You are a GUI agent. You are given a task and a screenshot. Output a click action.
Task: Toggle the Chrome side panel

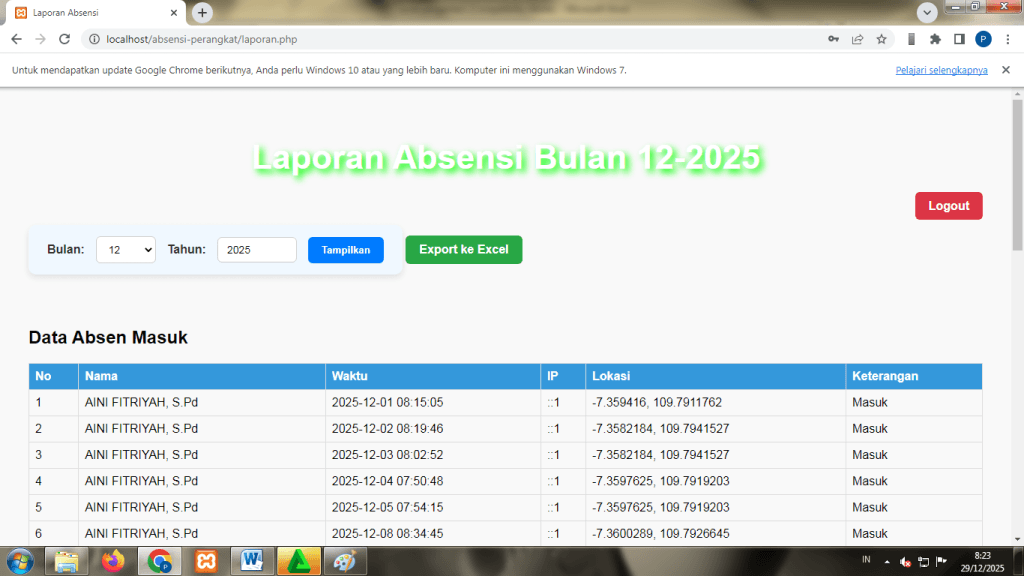click(x=959, y=39)
